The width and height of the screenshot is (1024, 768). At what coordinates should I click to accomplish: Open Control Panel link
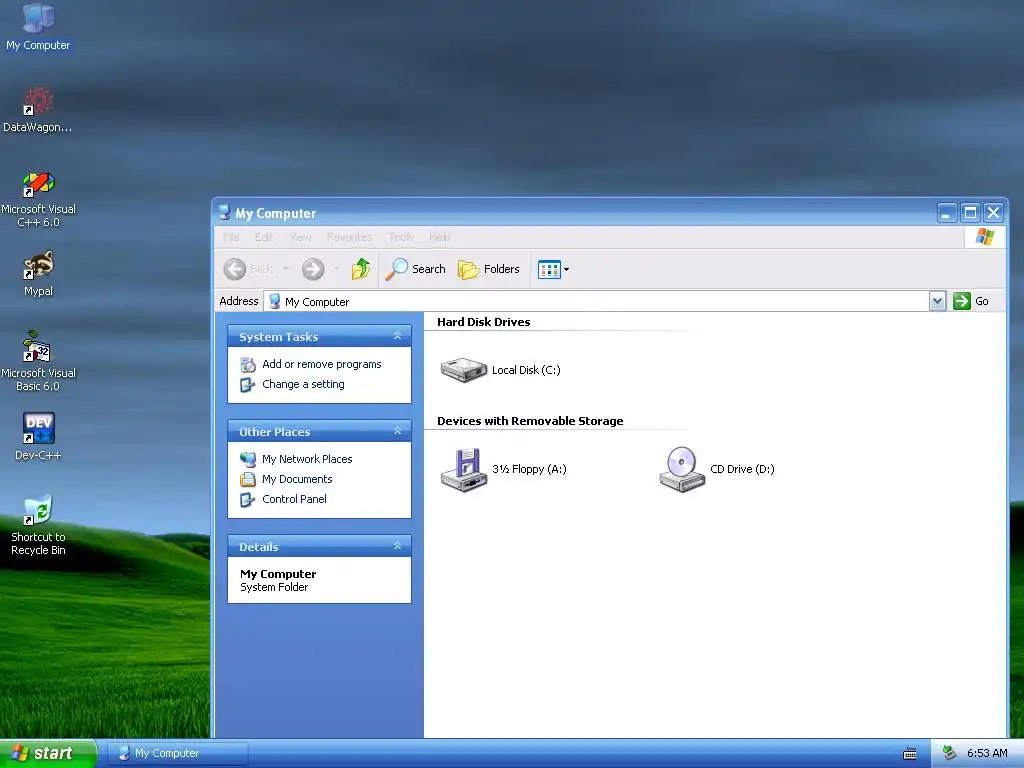point(294,499)
